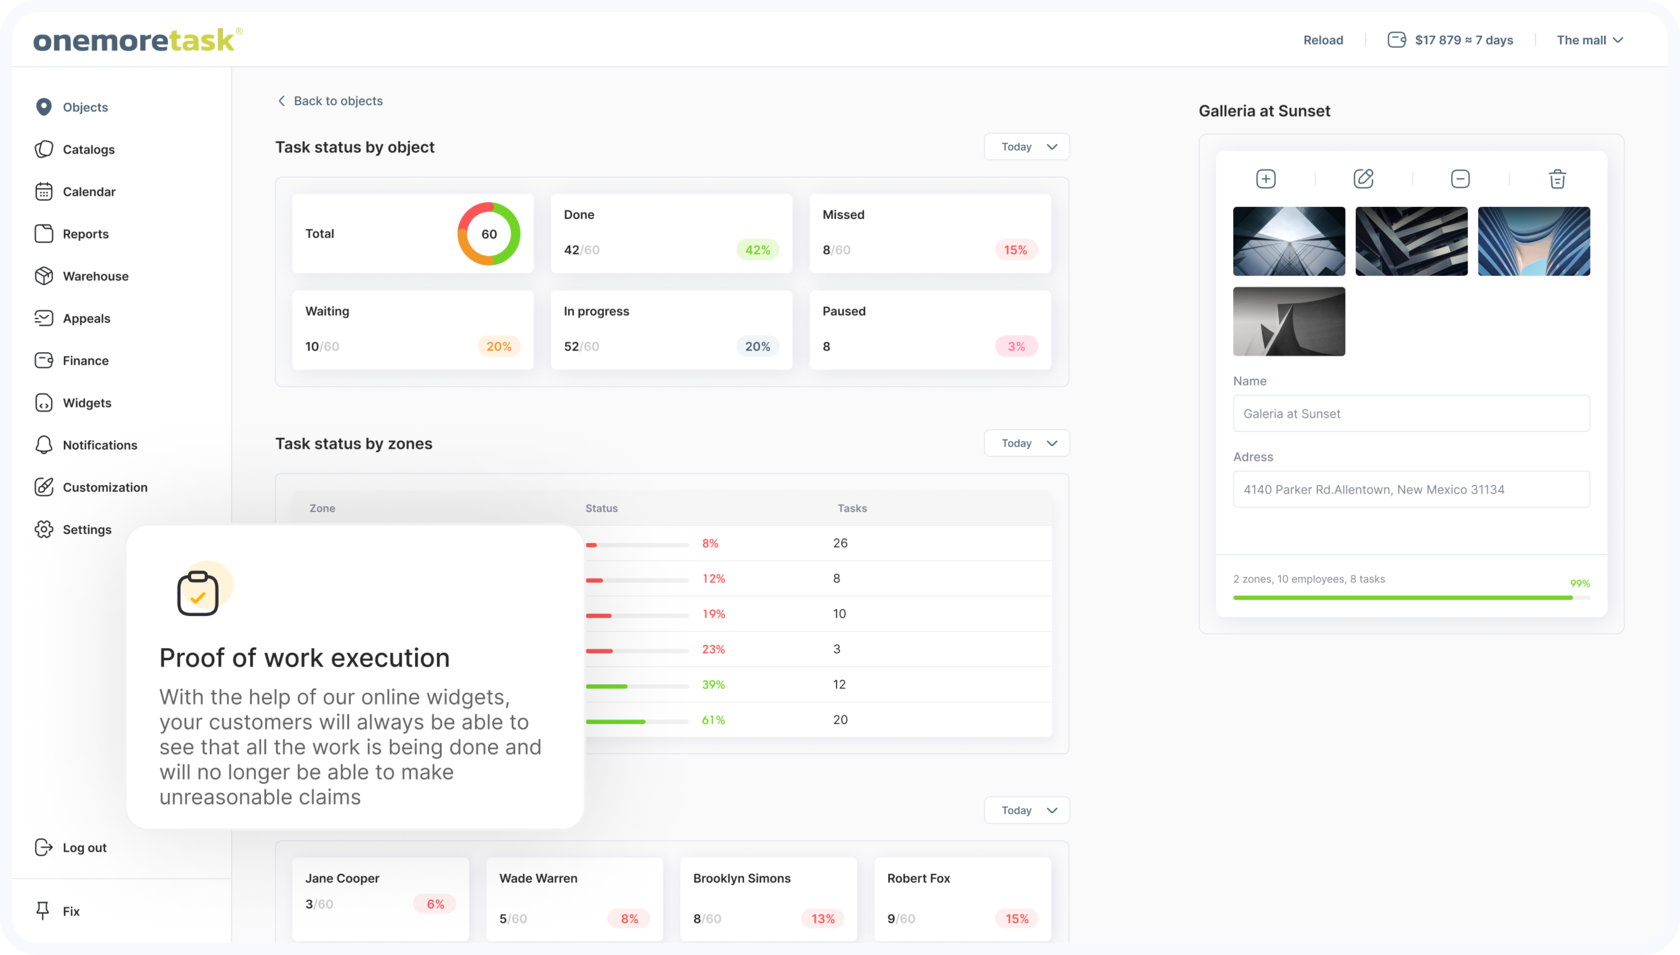Click the Log out icon
This screenshot has height=955, width=1680.
click(x=43, y=847)
